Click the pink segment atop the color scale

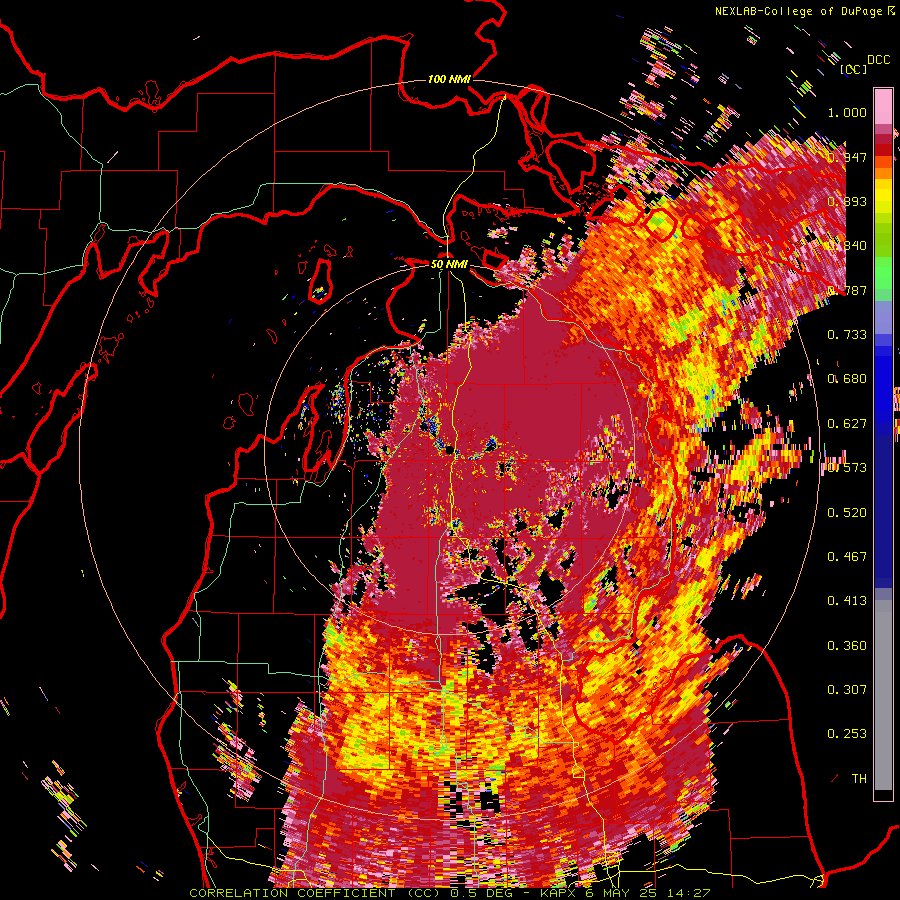[883, 107]
